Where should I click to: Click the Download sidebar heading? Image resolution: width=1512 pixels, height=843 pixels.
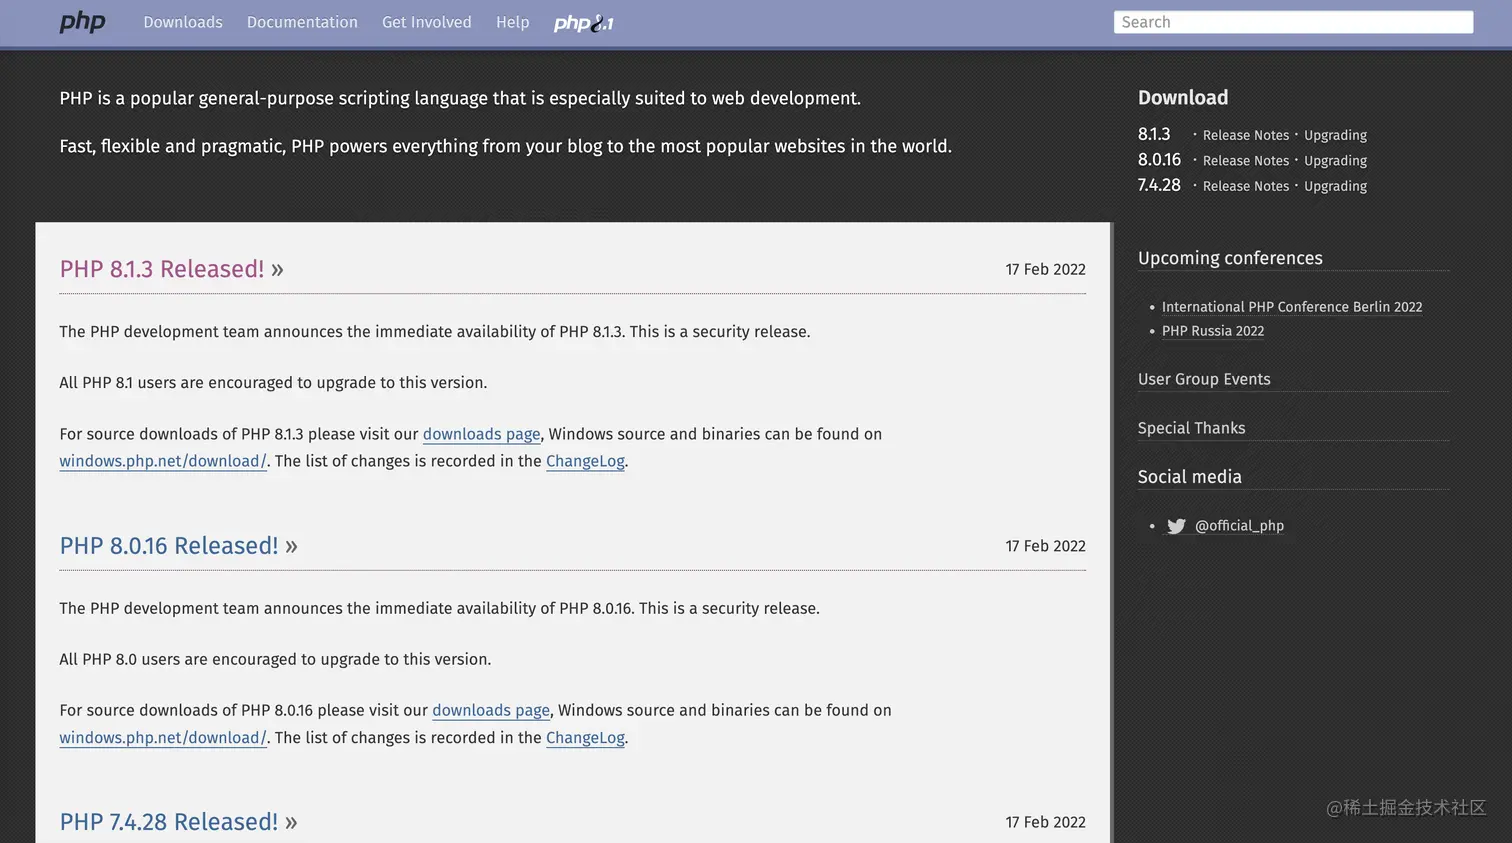click(1183, 97)
